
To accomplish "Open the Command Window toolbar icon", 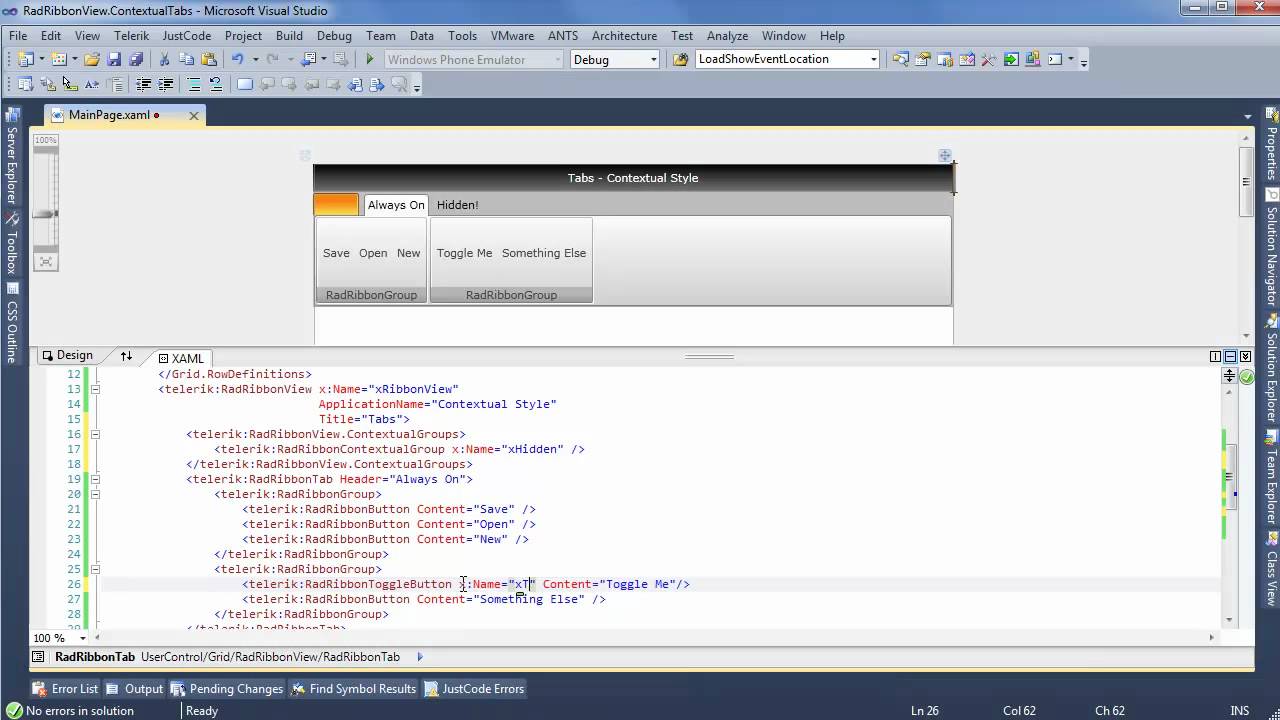I will click(1055, 59).
